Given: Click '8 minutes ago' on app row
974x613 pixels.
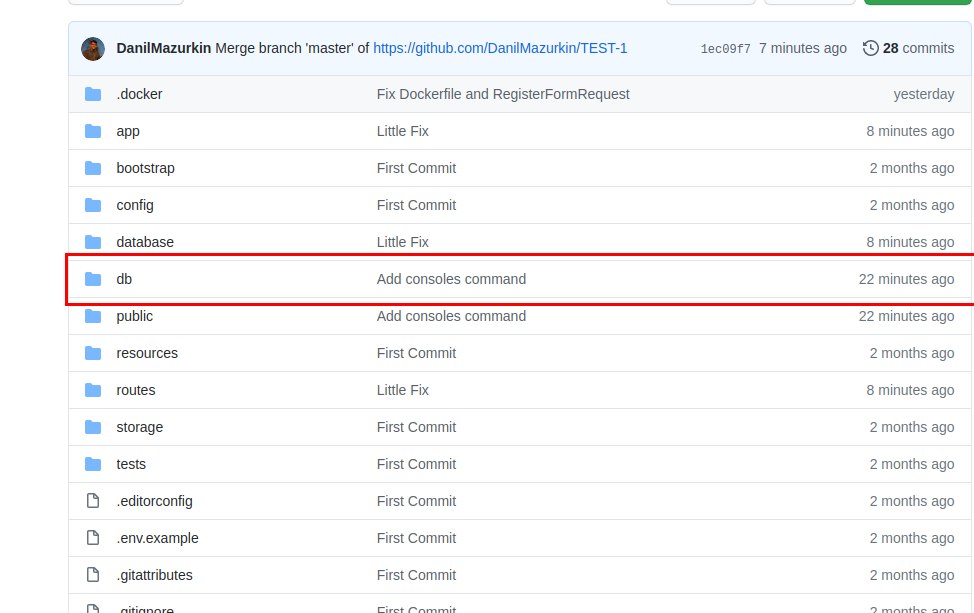Looking at the screenshot, I should tap(910, 131).
